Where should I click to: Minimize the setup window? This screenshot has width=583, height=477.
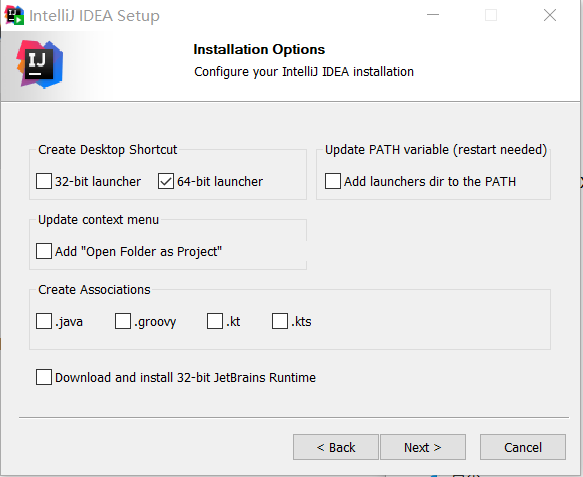click(x=433, y=15)
